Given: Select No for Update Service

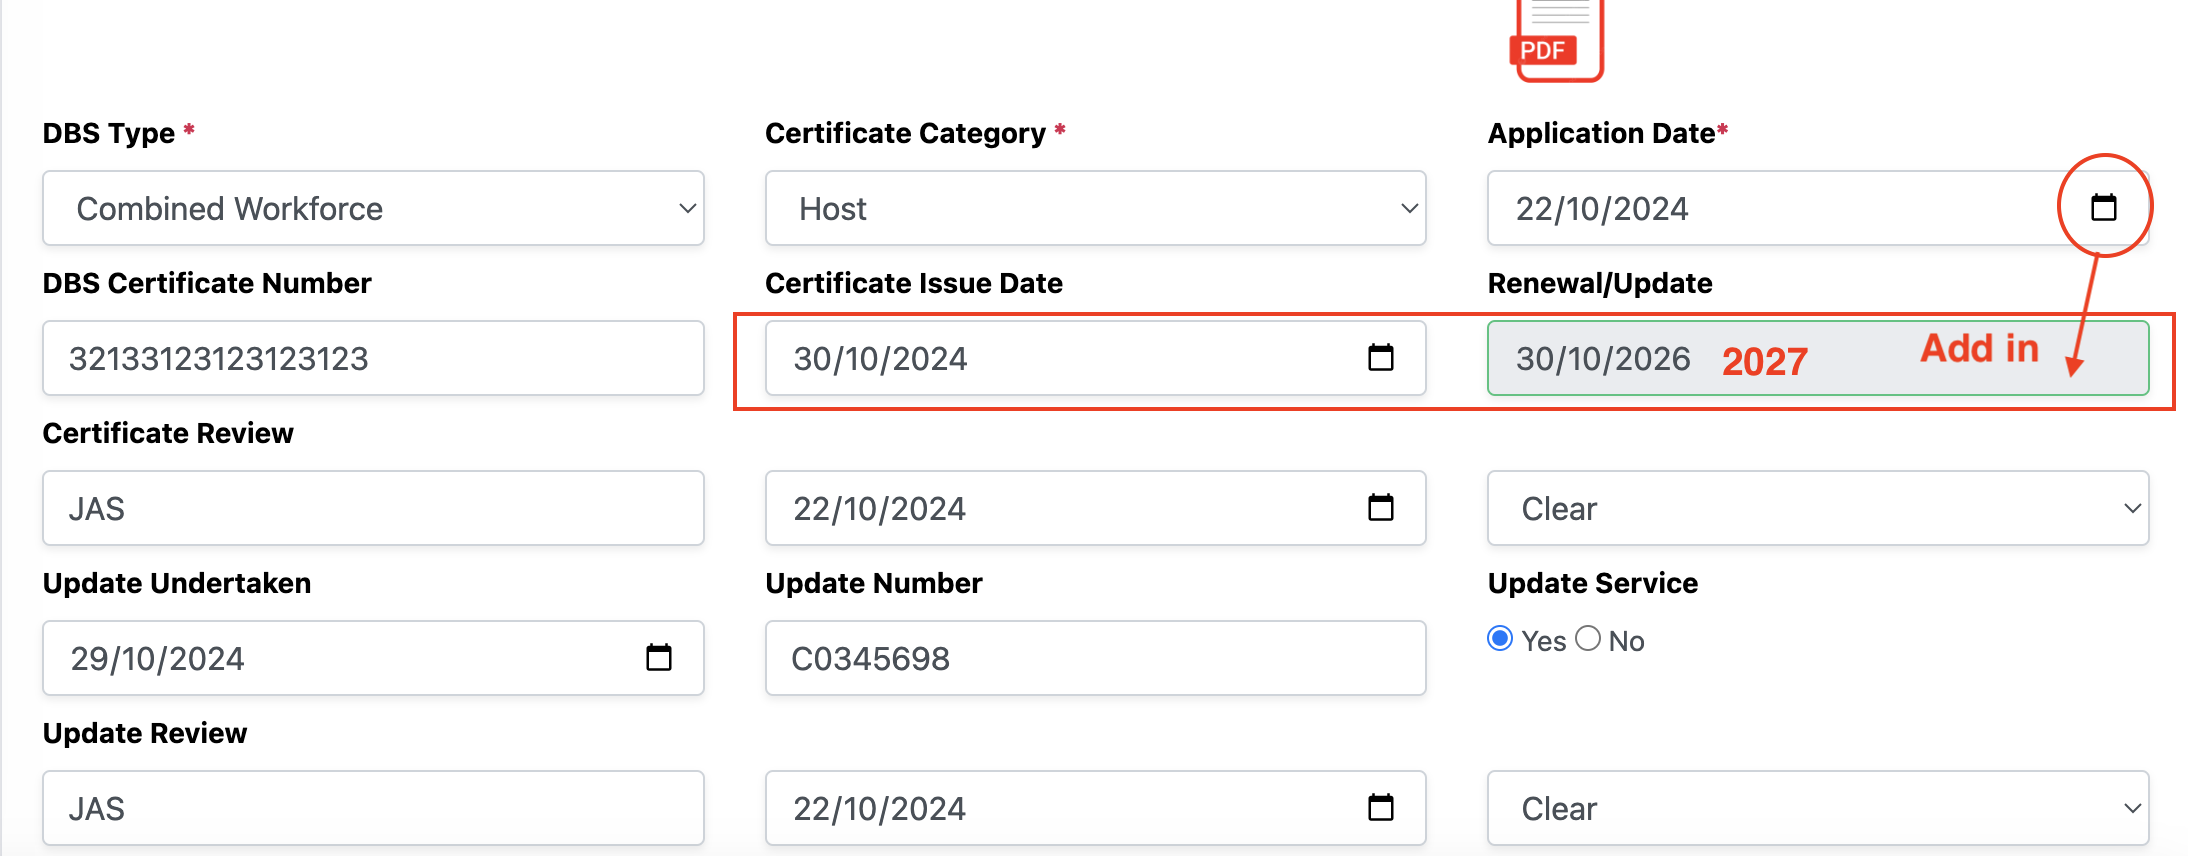Looking at the screenshot, I should 1588,639.
